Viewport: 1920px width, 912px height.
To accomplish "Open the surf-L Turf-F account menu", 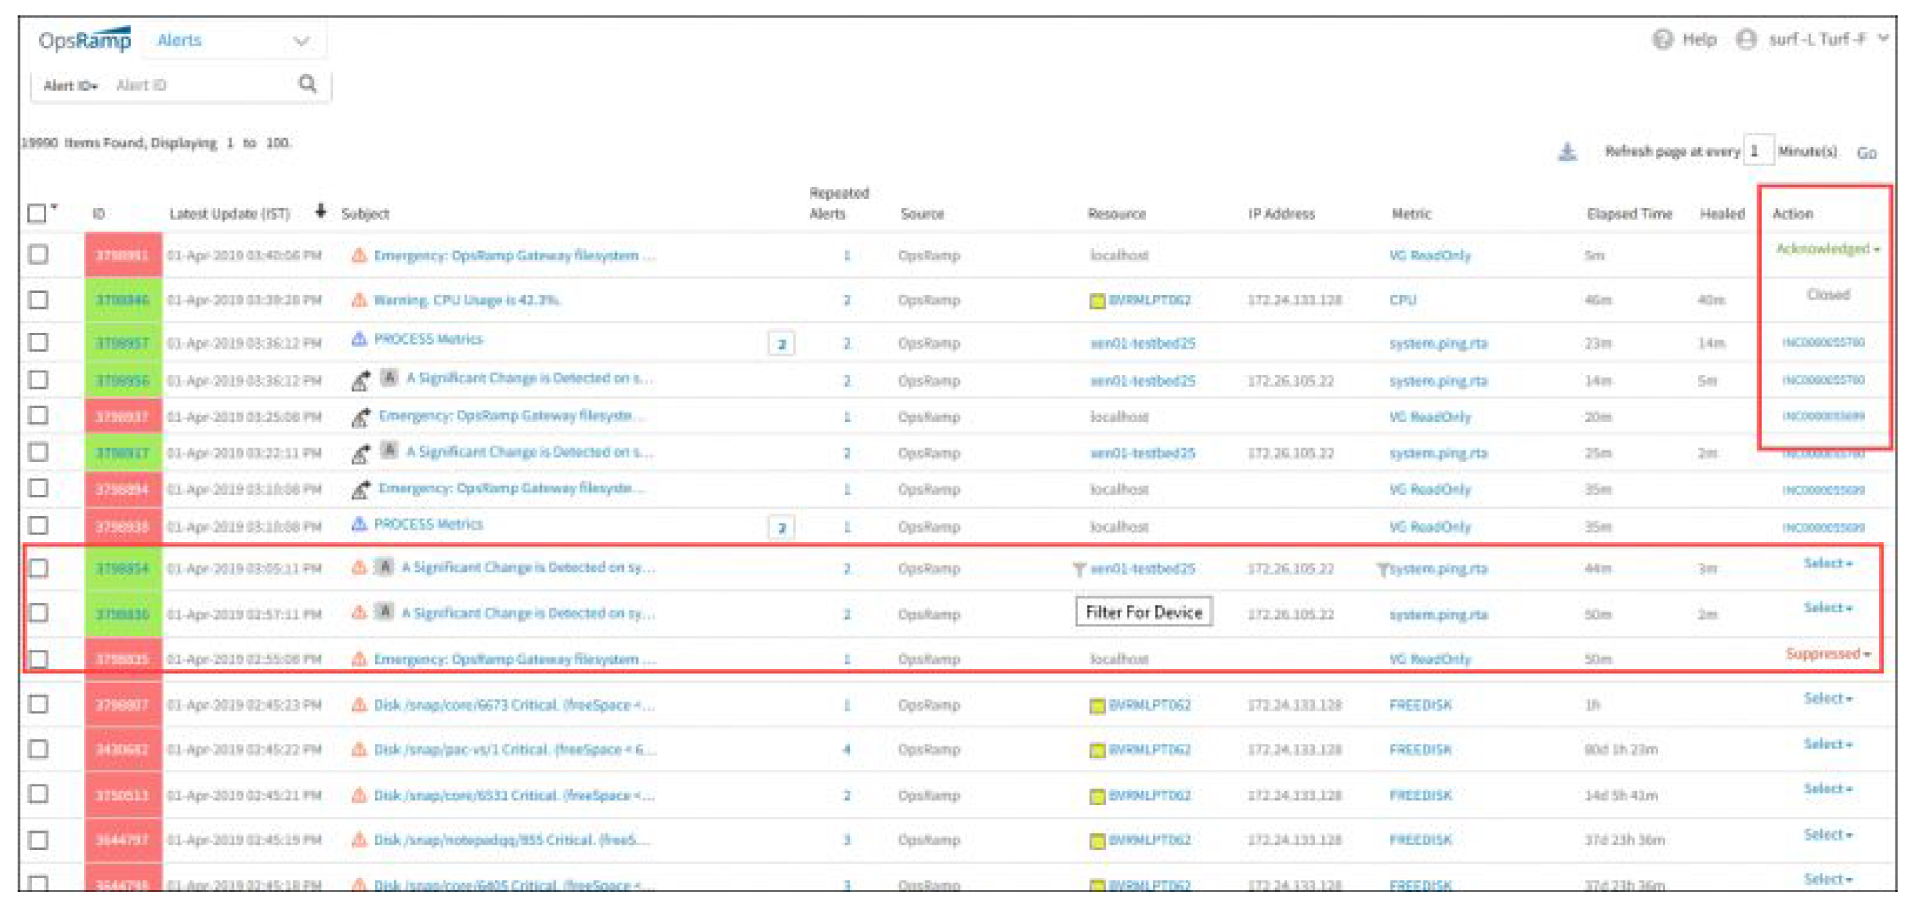I will [x=1818, y=39].
